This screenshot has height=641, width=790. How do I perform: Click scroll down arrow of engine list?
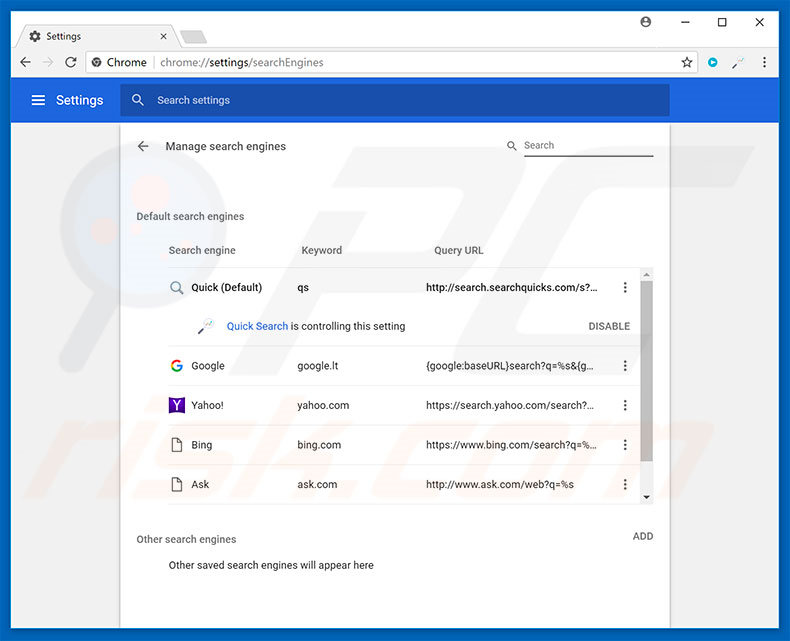[646, 497]
